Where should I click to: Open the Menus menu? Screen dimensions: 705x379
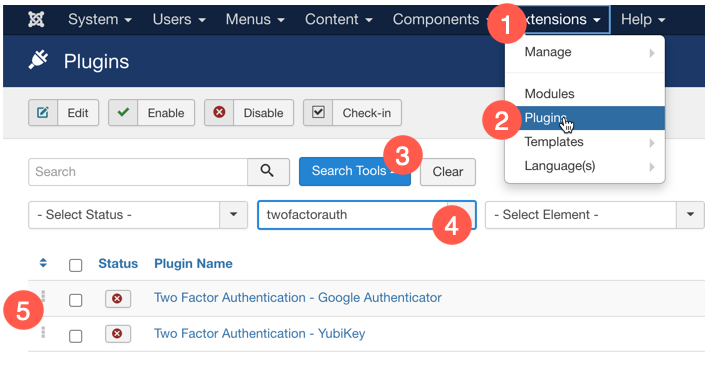click(x=255, y=19)
